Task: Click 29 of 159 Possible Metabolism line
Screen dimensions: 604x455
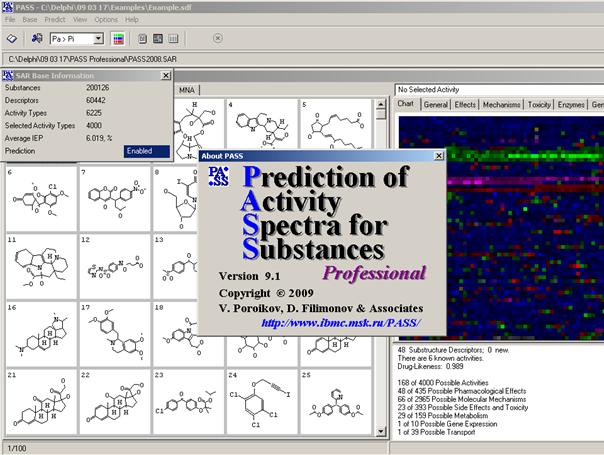Action: click(443, 416)
